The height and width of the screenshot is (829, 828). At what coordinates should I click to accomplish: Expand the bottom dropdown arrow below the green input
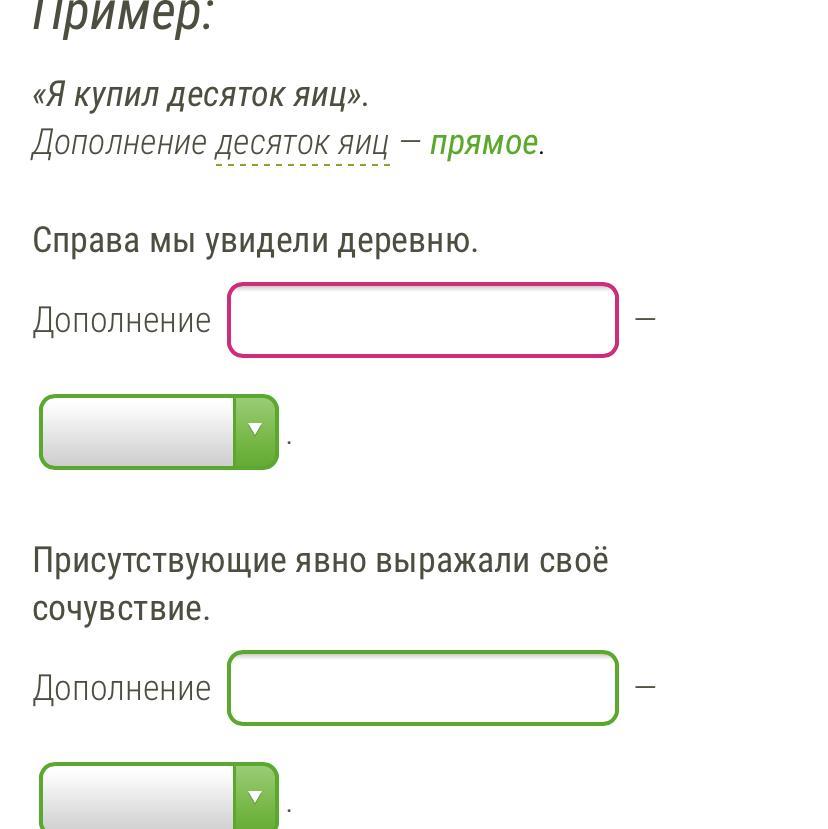point(255,798)
